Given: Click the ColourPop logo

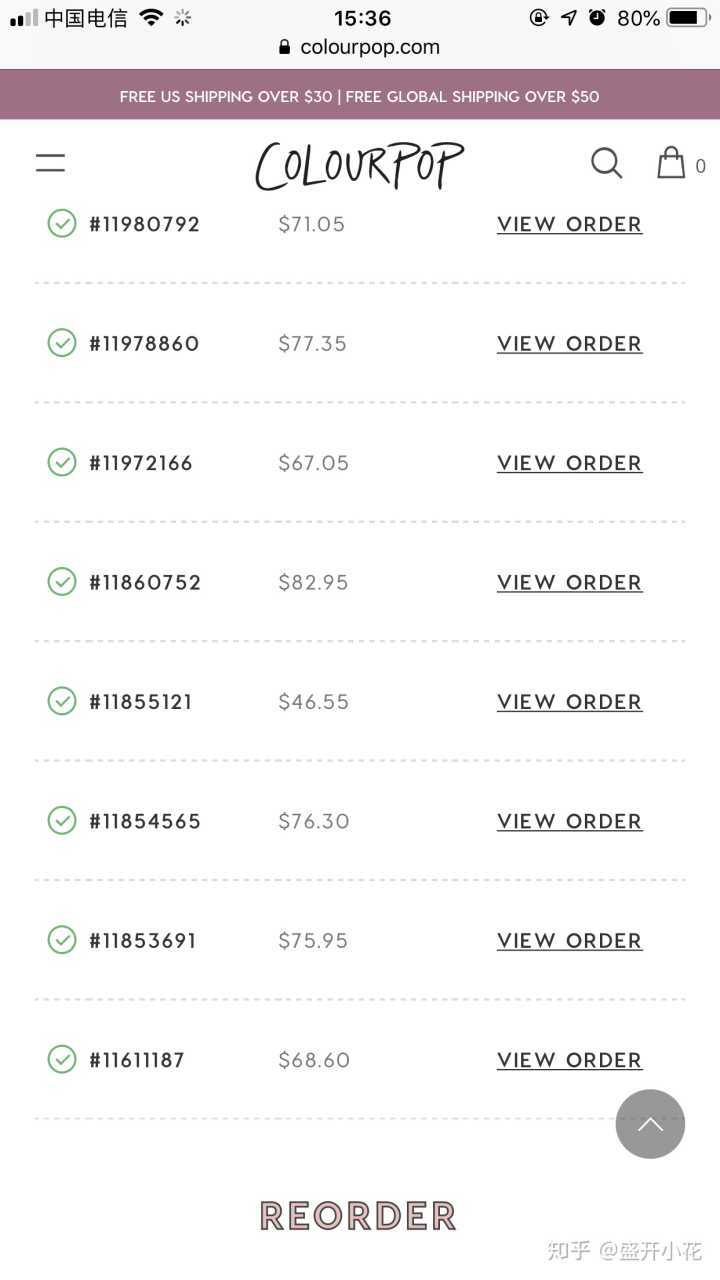Looking at the screenshot, I should [x=359, y=165].
